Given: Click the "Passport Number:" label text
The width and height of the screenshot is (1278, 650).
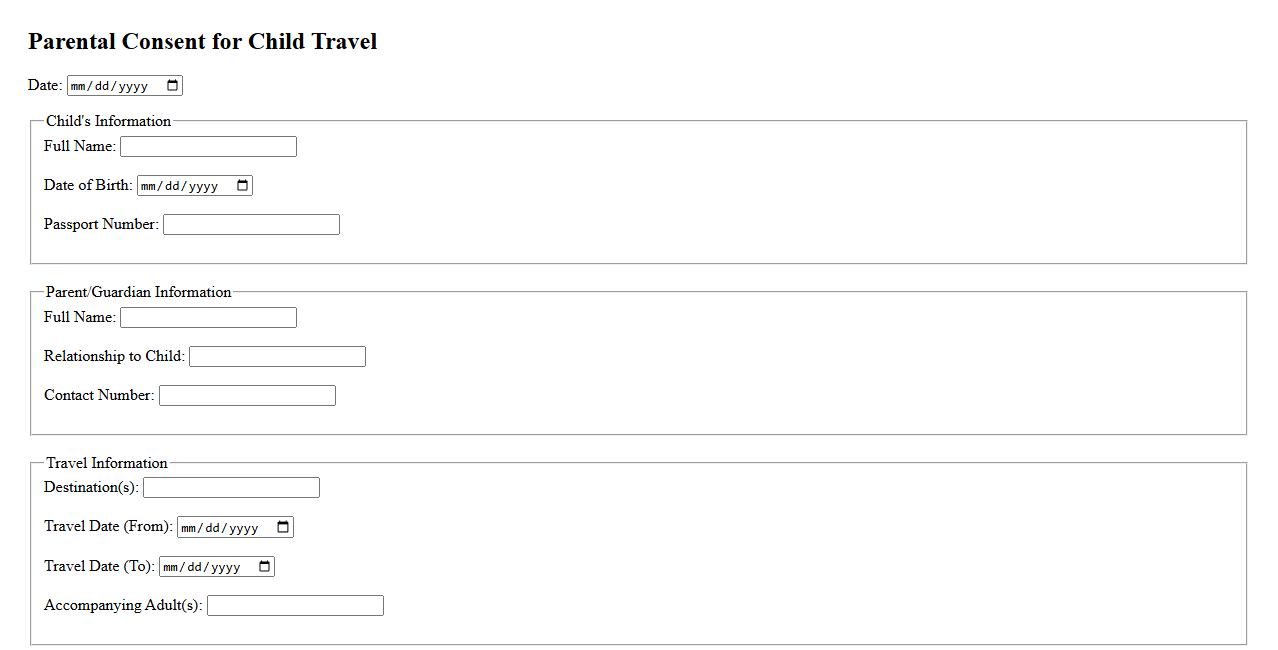Looking at the screenshot, I should click(x=101, y=224).
